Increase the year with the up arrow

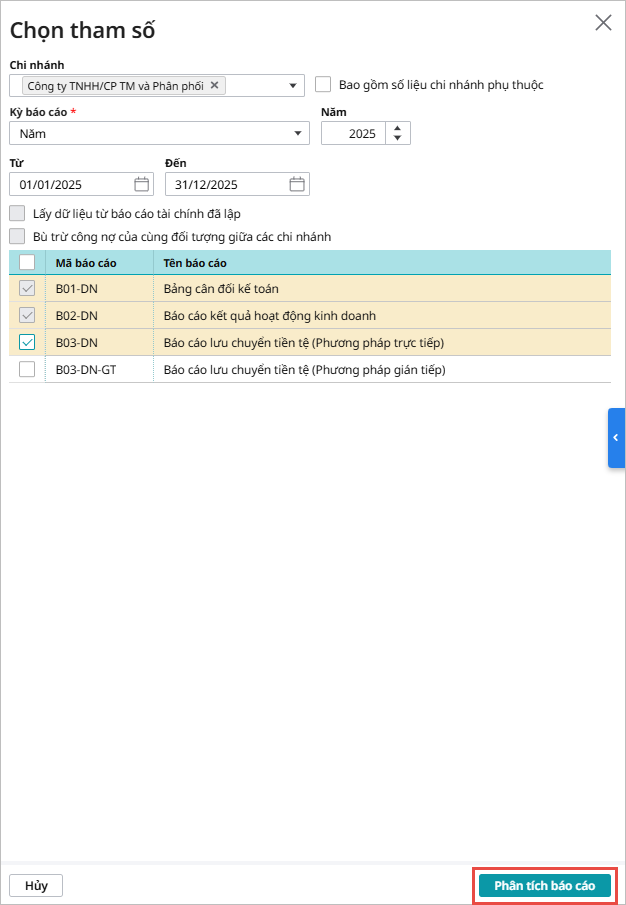pos(398,128)
